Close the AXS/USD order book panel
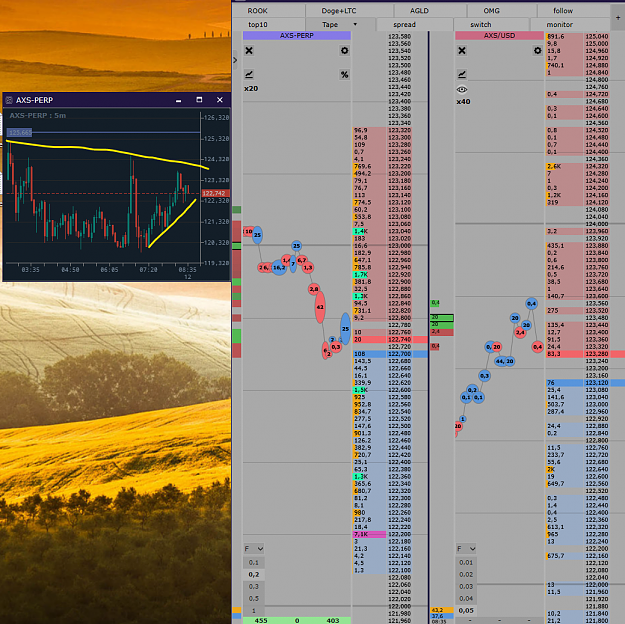The width and height of the screenshot is (625, 624). tap(462, 51)
